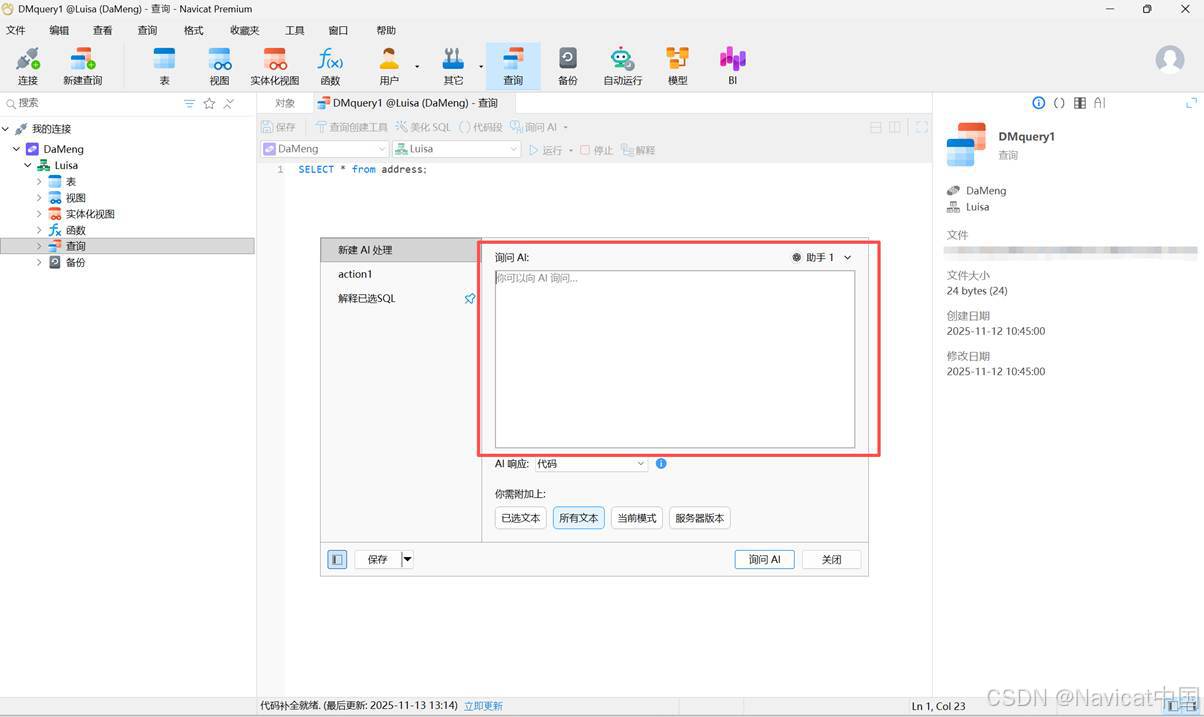1204x717 pixels.
Task: Select the action1 entry in action list
Action: [401, 274]
